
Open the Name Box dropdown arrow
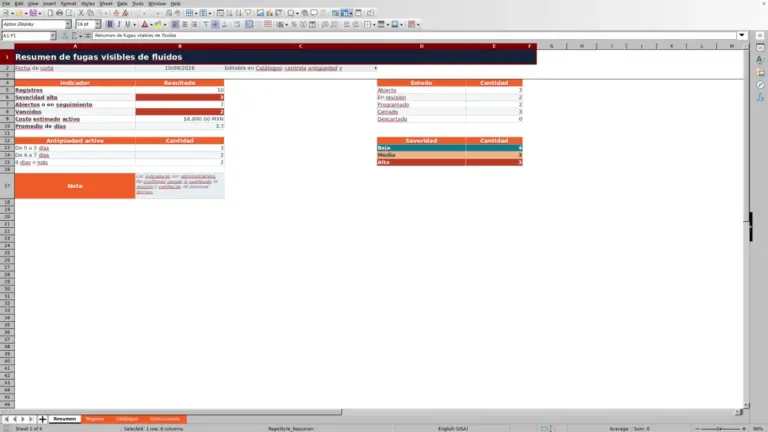pyautogui.click(x=53, y=36)
